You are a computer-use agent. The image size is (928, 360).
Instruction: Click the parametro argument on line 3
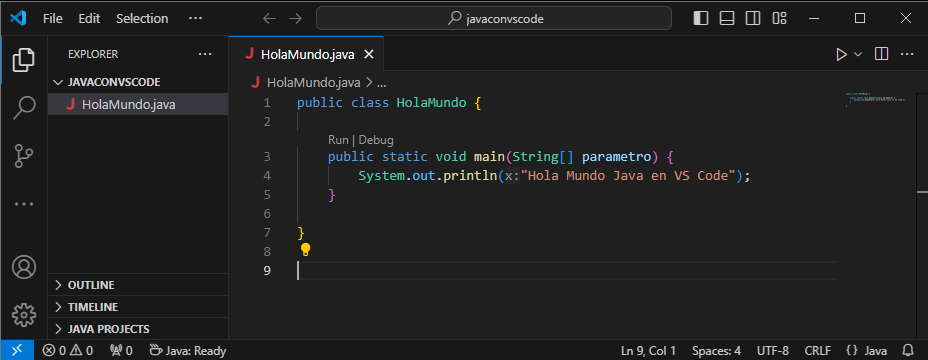coord(617,157)
